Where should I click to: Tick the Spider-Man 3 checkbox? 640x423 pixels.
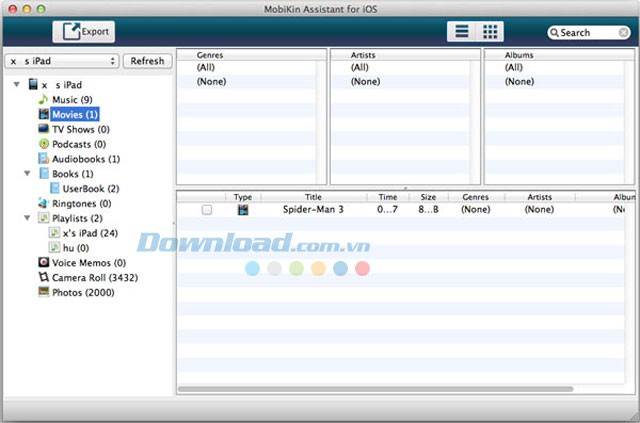206,210
